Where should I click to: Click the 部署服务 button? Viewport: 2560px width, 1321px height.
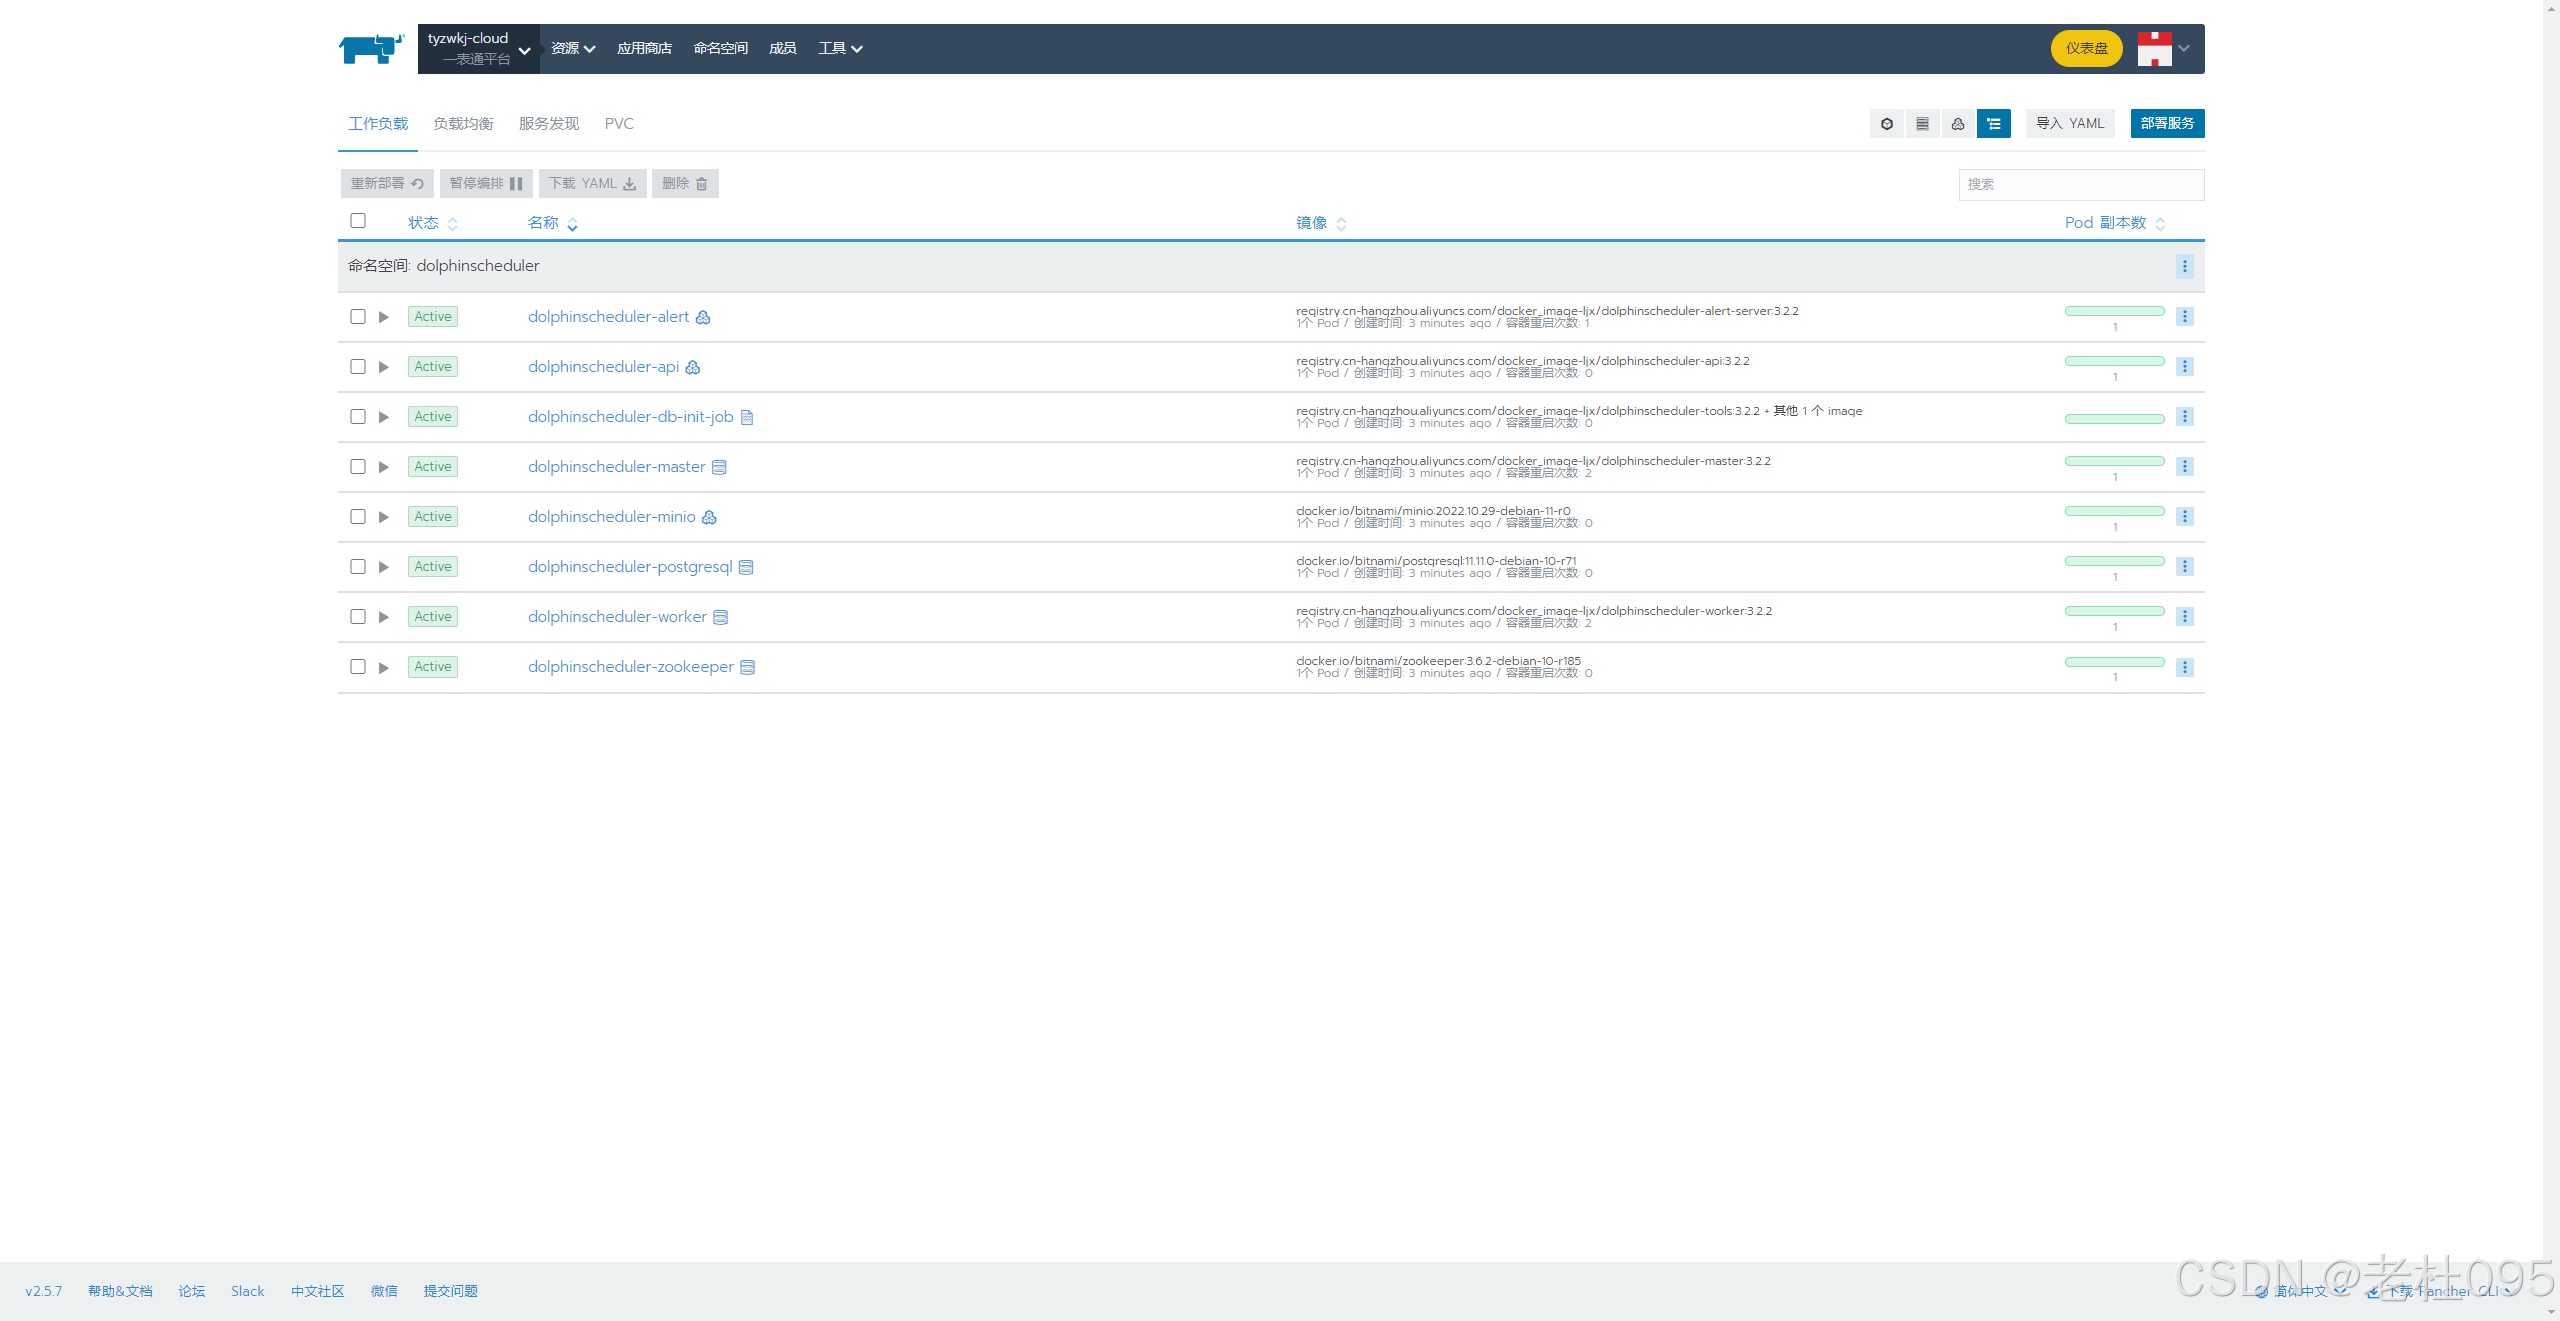(x=2167, y=124)
